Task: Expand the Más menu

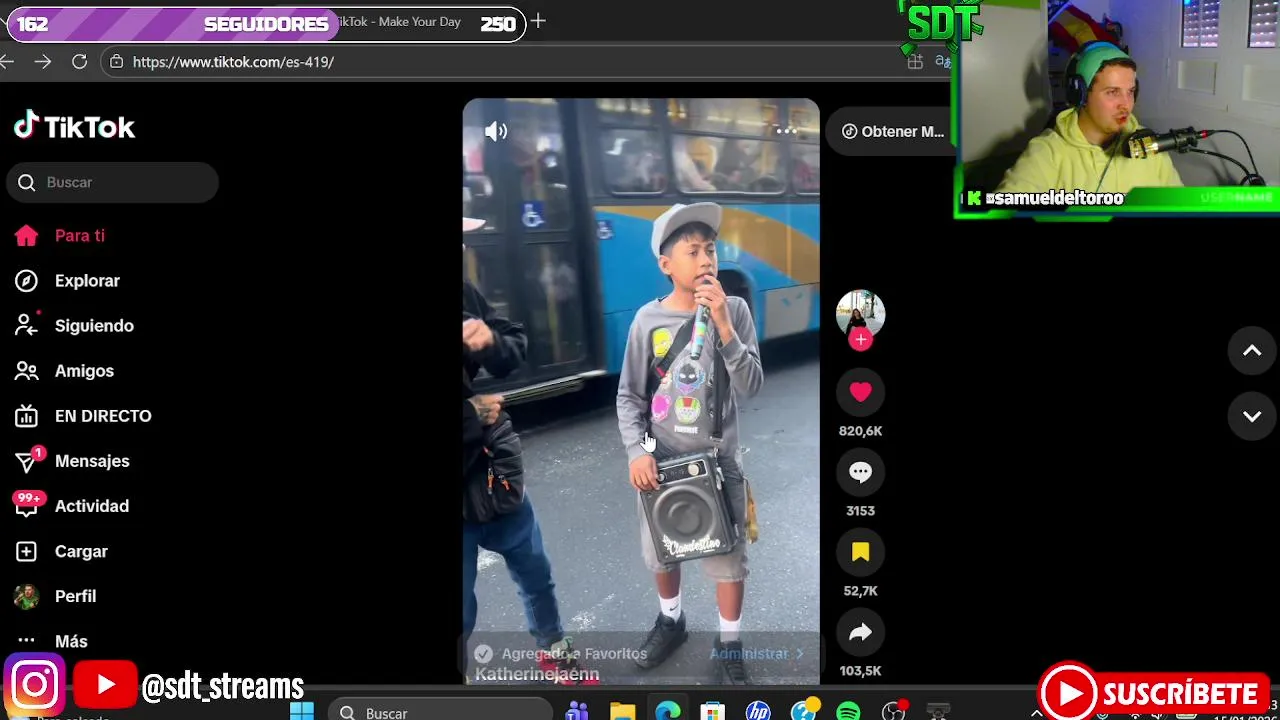Action: 71,641
